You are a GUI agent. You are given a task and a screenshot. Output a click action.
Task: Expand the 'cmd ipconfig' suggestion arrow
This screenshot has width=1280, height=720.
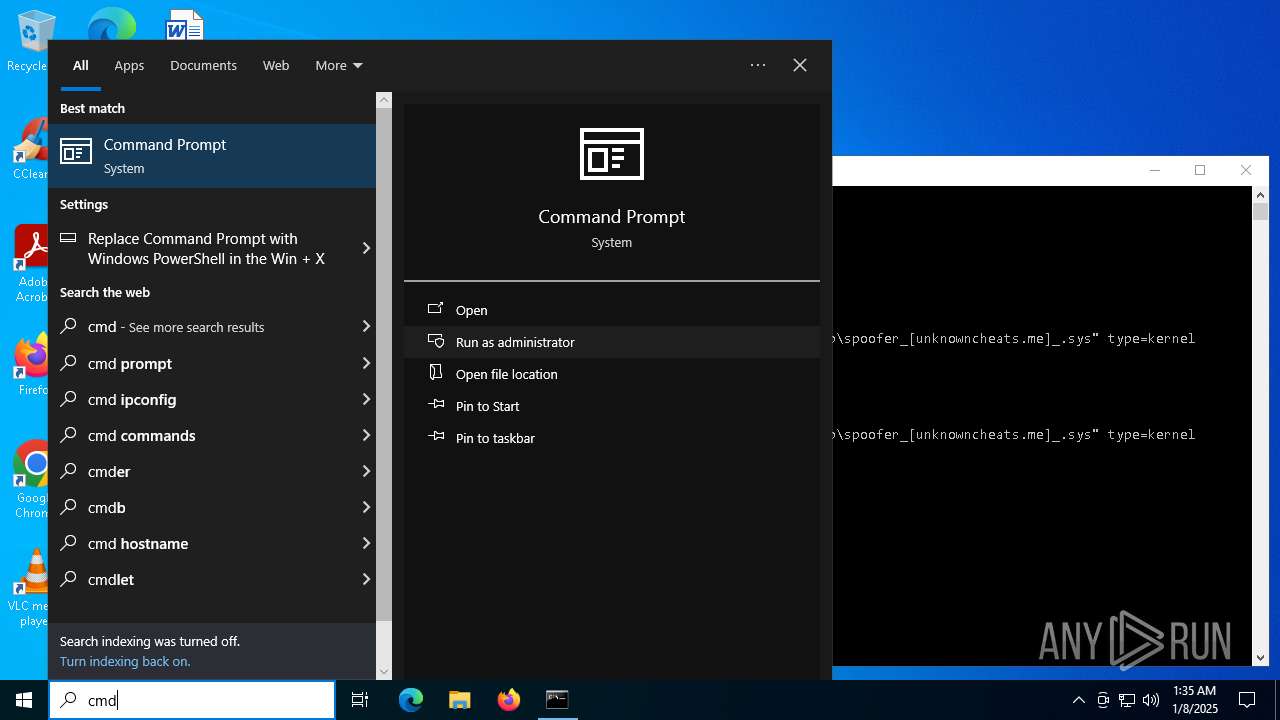coord(366,399)
